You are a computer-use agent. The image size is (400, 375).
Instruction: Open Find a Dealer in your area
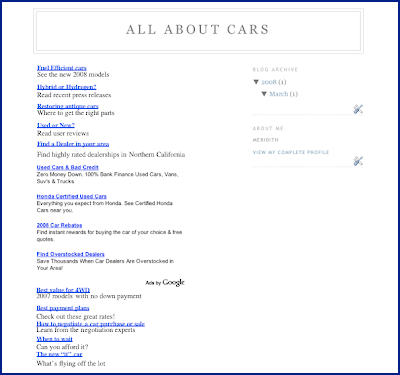pos(73,144)
